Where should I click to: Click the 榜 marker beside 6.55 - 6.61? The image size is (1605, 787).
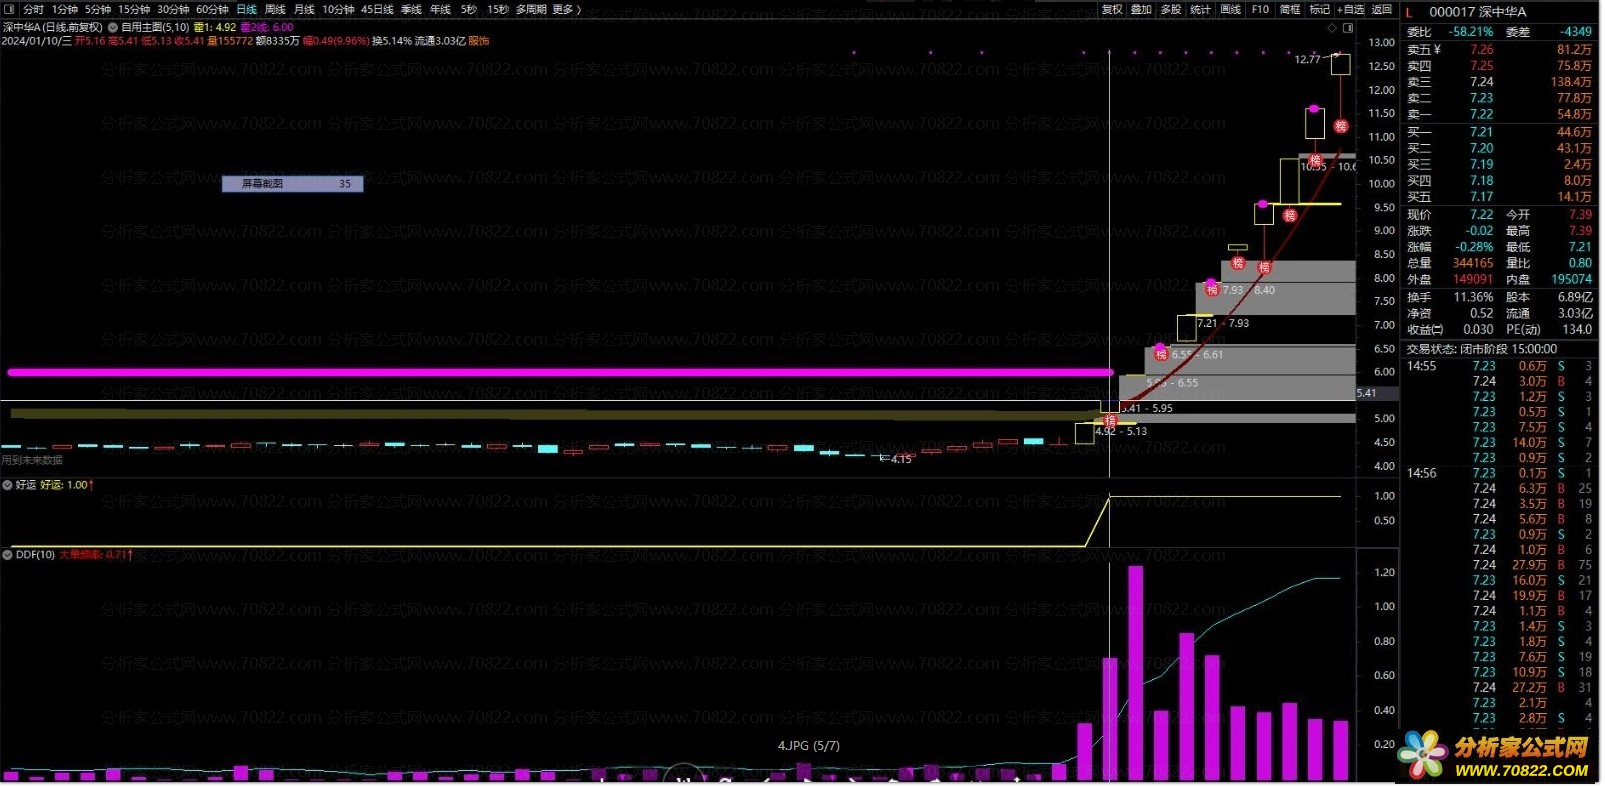click(1161, 354)
